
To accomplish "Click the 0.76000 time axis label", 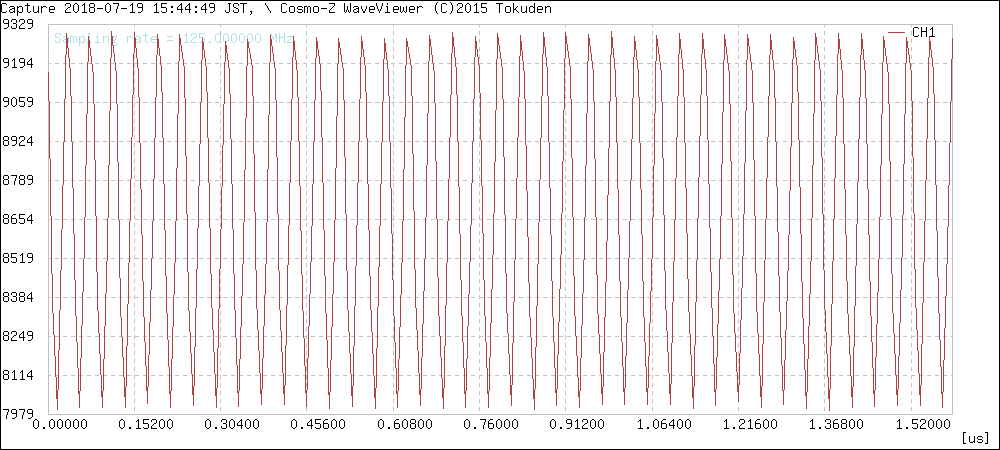I will tap(491, 425).
